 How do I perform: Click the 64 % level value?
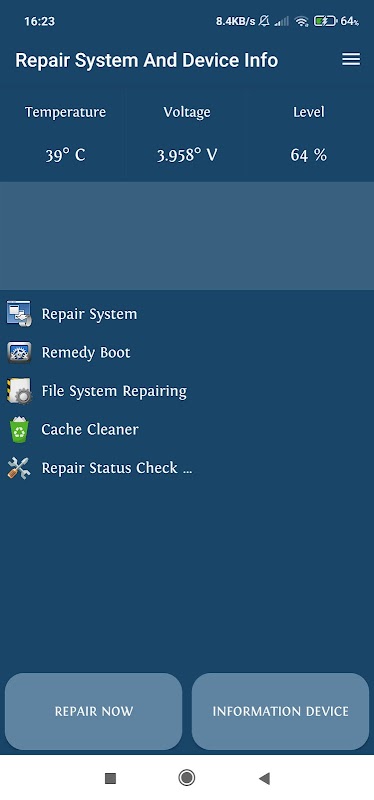pos(309,155)
